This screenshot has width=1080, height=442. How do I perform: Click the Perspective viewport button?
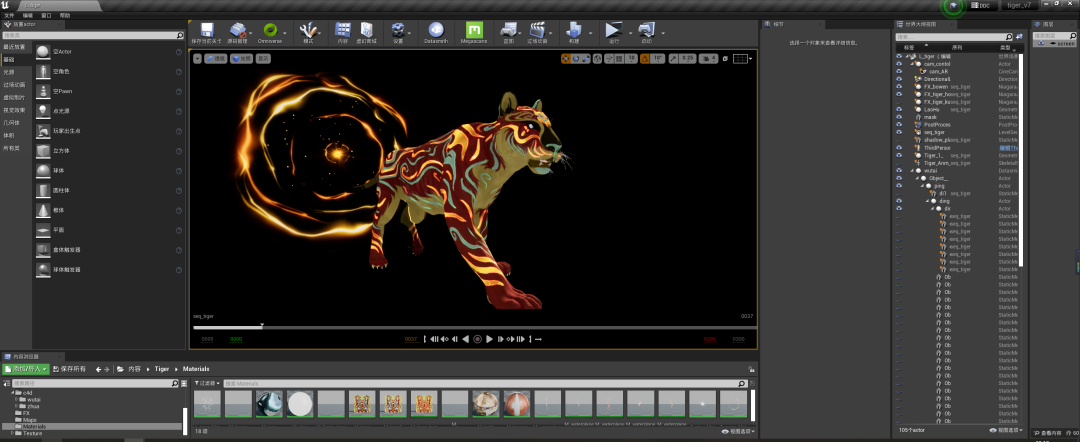pyautogui.click(x=216, y=59)
